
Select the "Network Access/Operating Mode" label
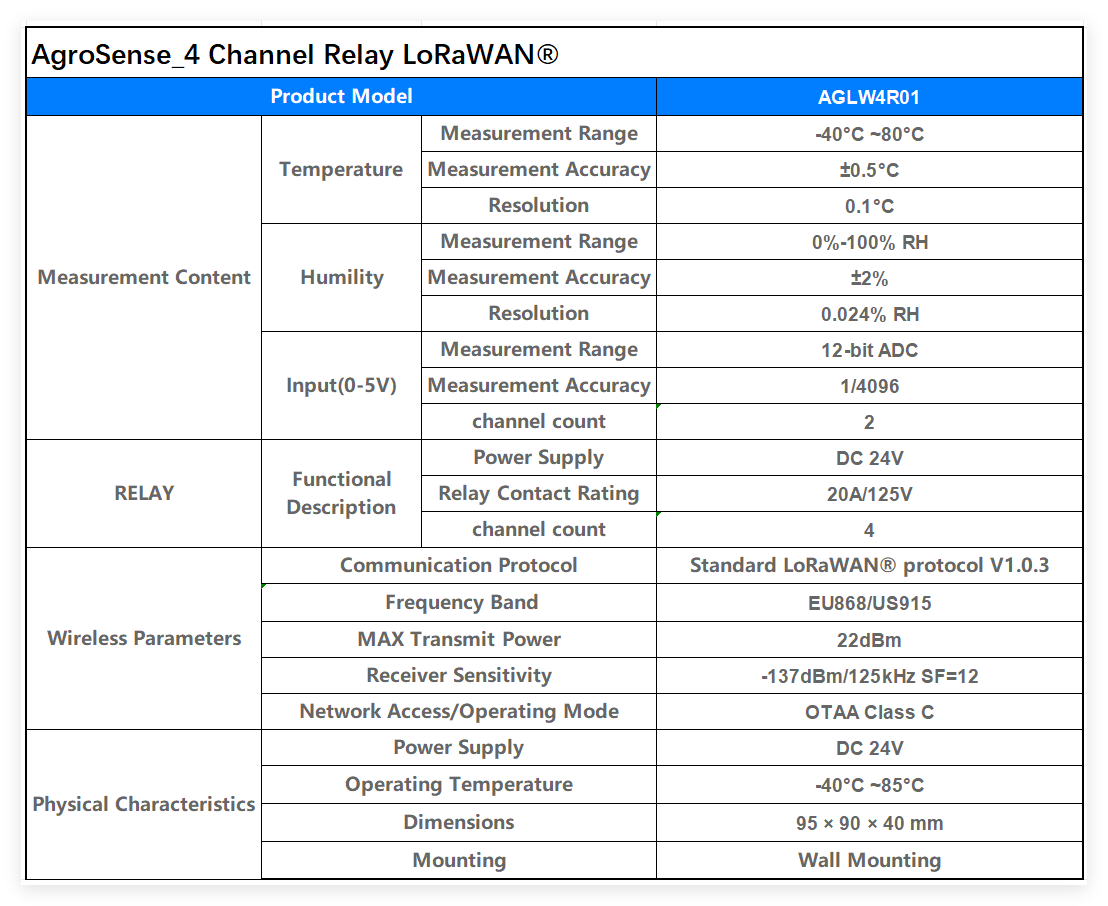[x=459, y=712]
